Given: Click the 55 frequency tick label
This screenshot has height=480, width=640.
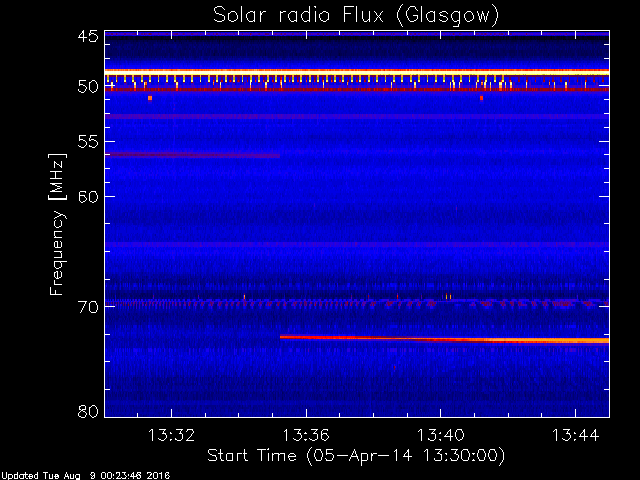Looking at the screenshot, I should click(88, 142).
